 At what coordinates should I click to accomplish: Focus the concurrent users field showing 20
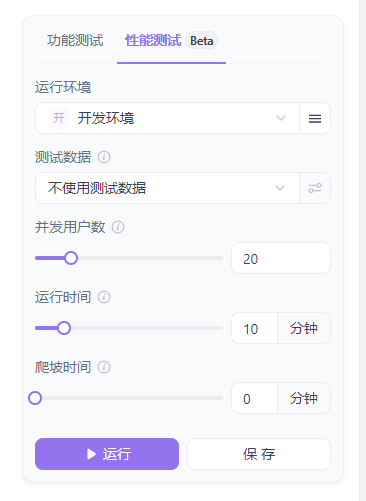click(281, 258)
